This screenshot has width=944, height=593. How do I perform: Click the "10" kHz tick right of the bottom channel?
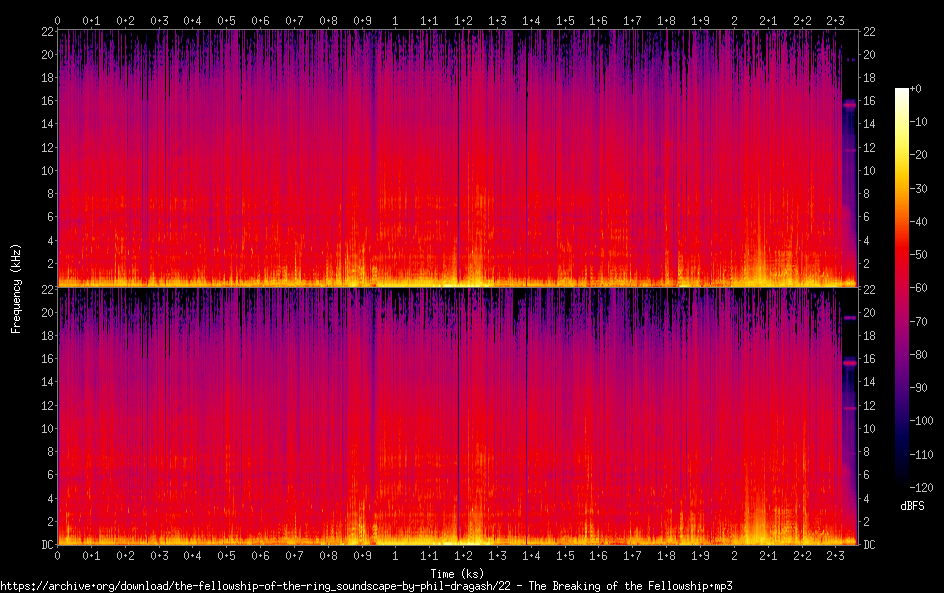pyautogui.click(x=870, y=428)
